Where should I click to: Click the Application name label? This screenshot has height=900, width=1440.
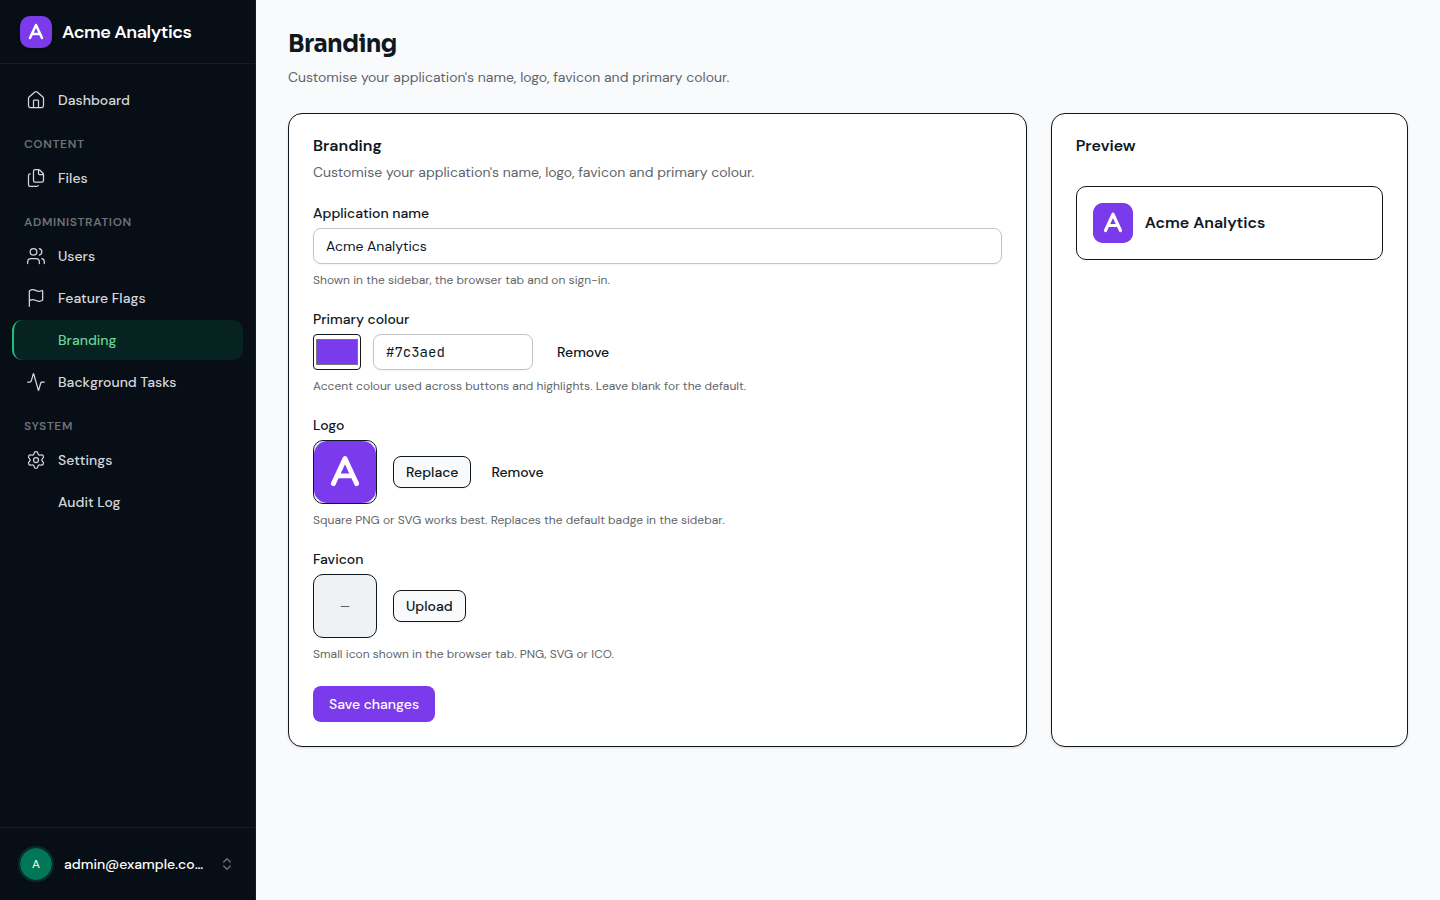click(x=371, y=213)
